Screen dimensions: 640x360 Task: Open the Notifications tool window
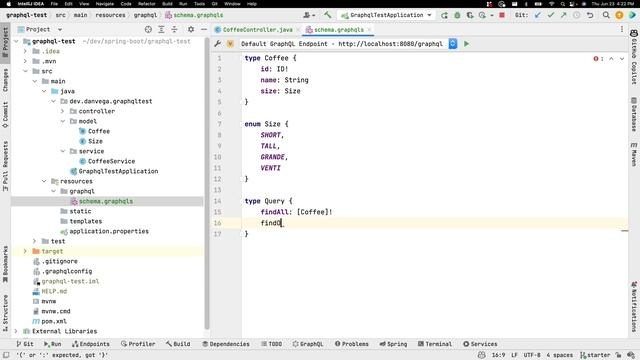634,306
